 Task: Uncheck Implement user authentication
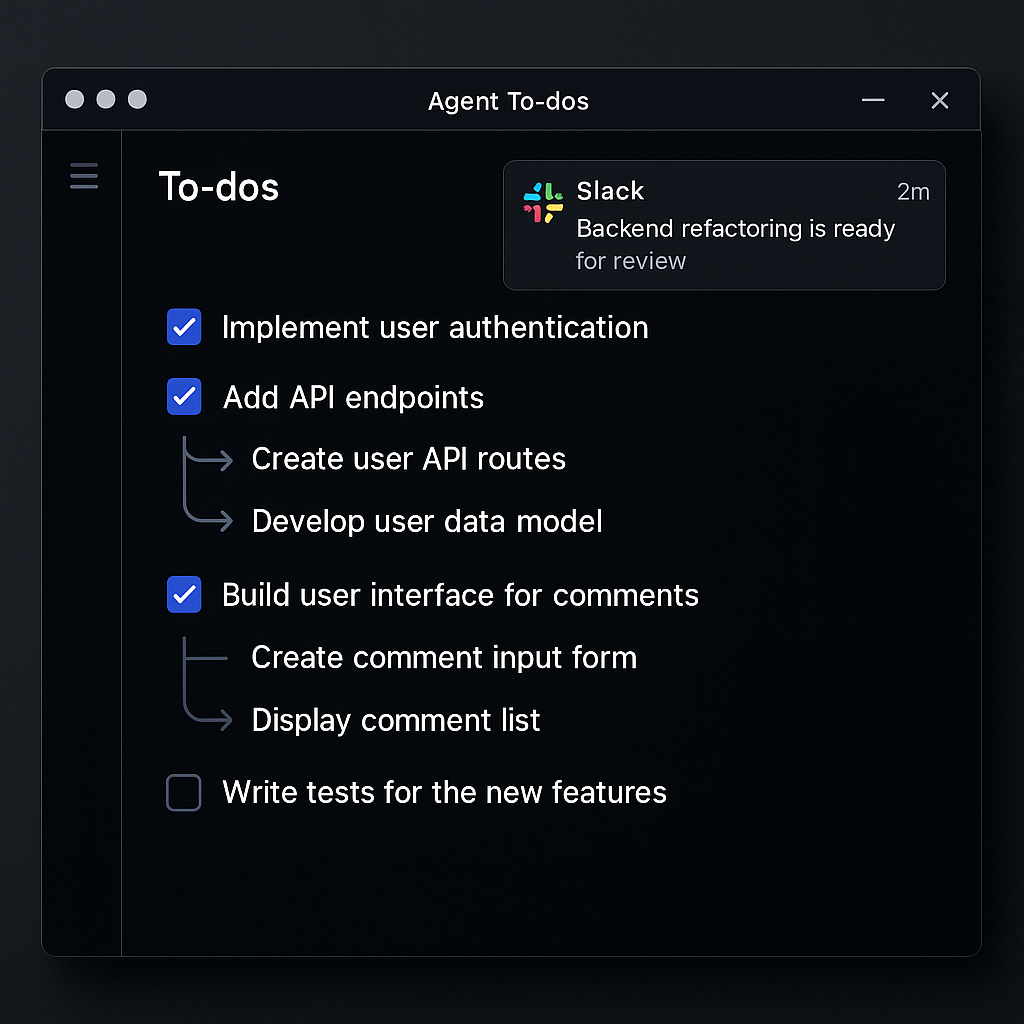(x=184, y=327)
